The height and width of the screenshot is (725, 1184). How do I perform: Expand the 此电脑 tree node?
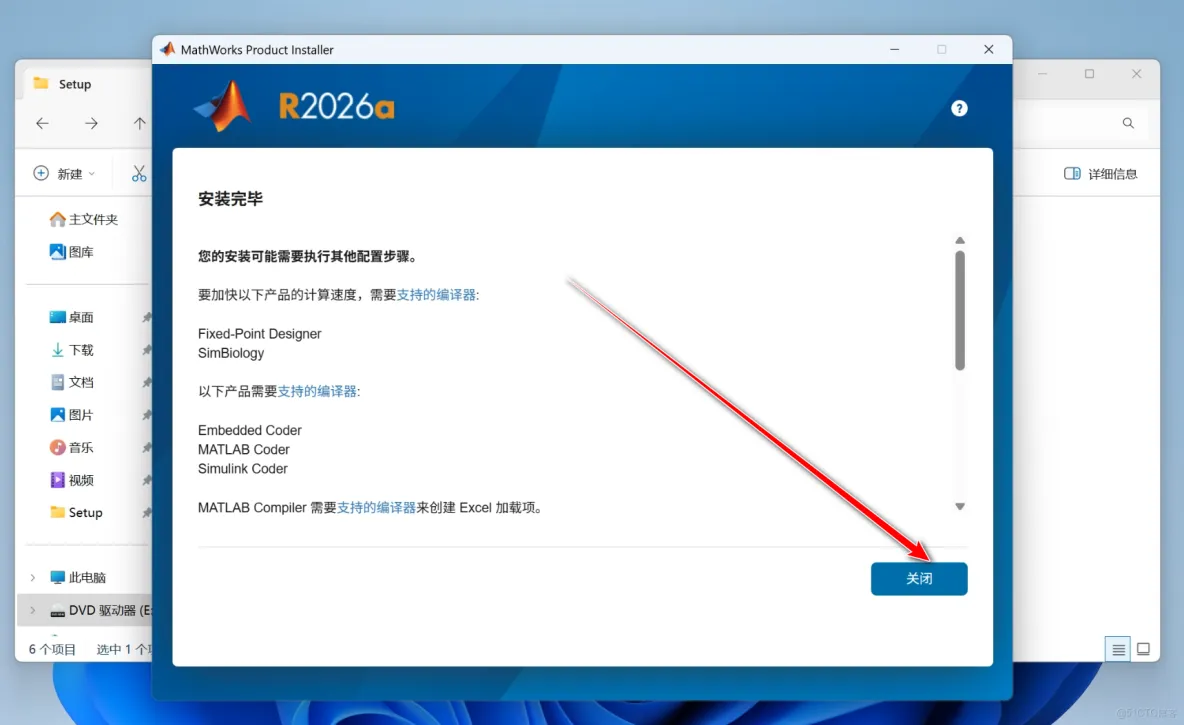tap(32, 577)
